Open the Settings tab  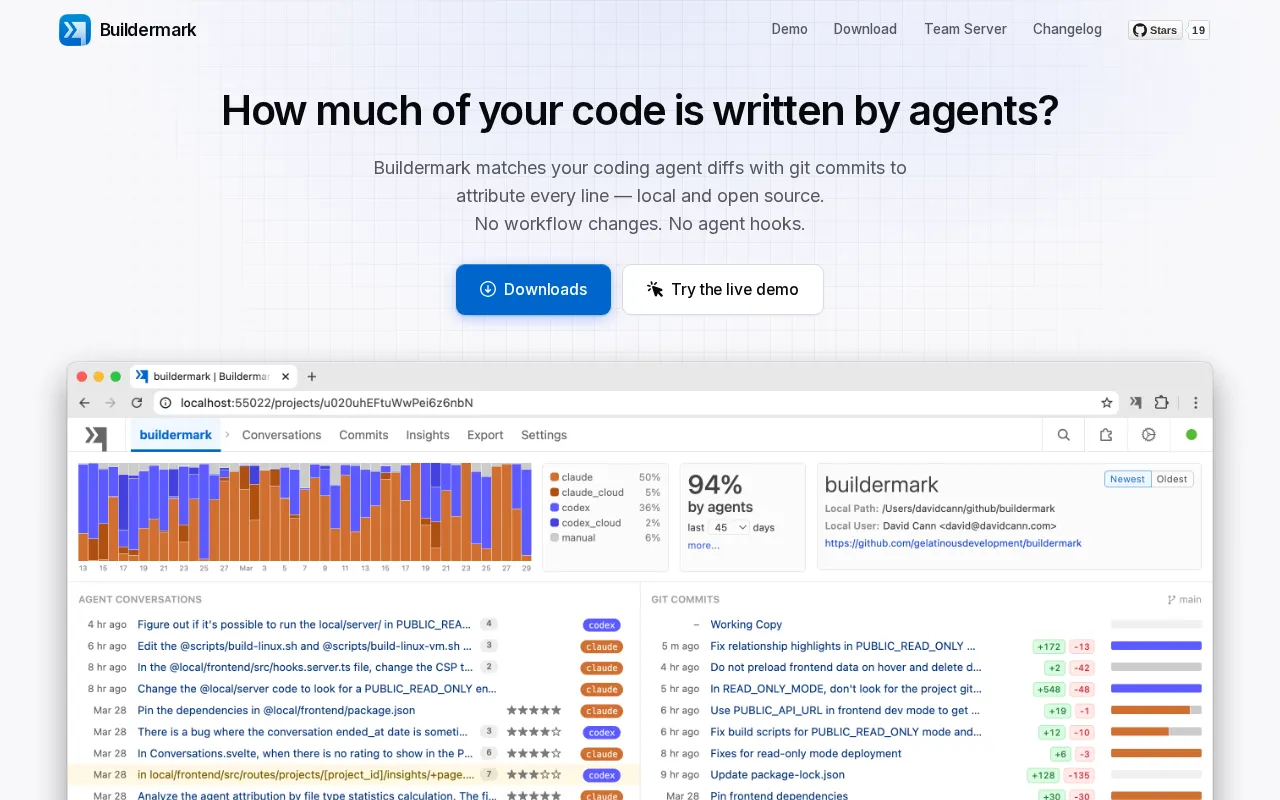click(x=544, y=435)
